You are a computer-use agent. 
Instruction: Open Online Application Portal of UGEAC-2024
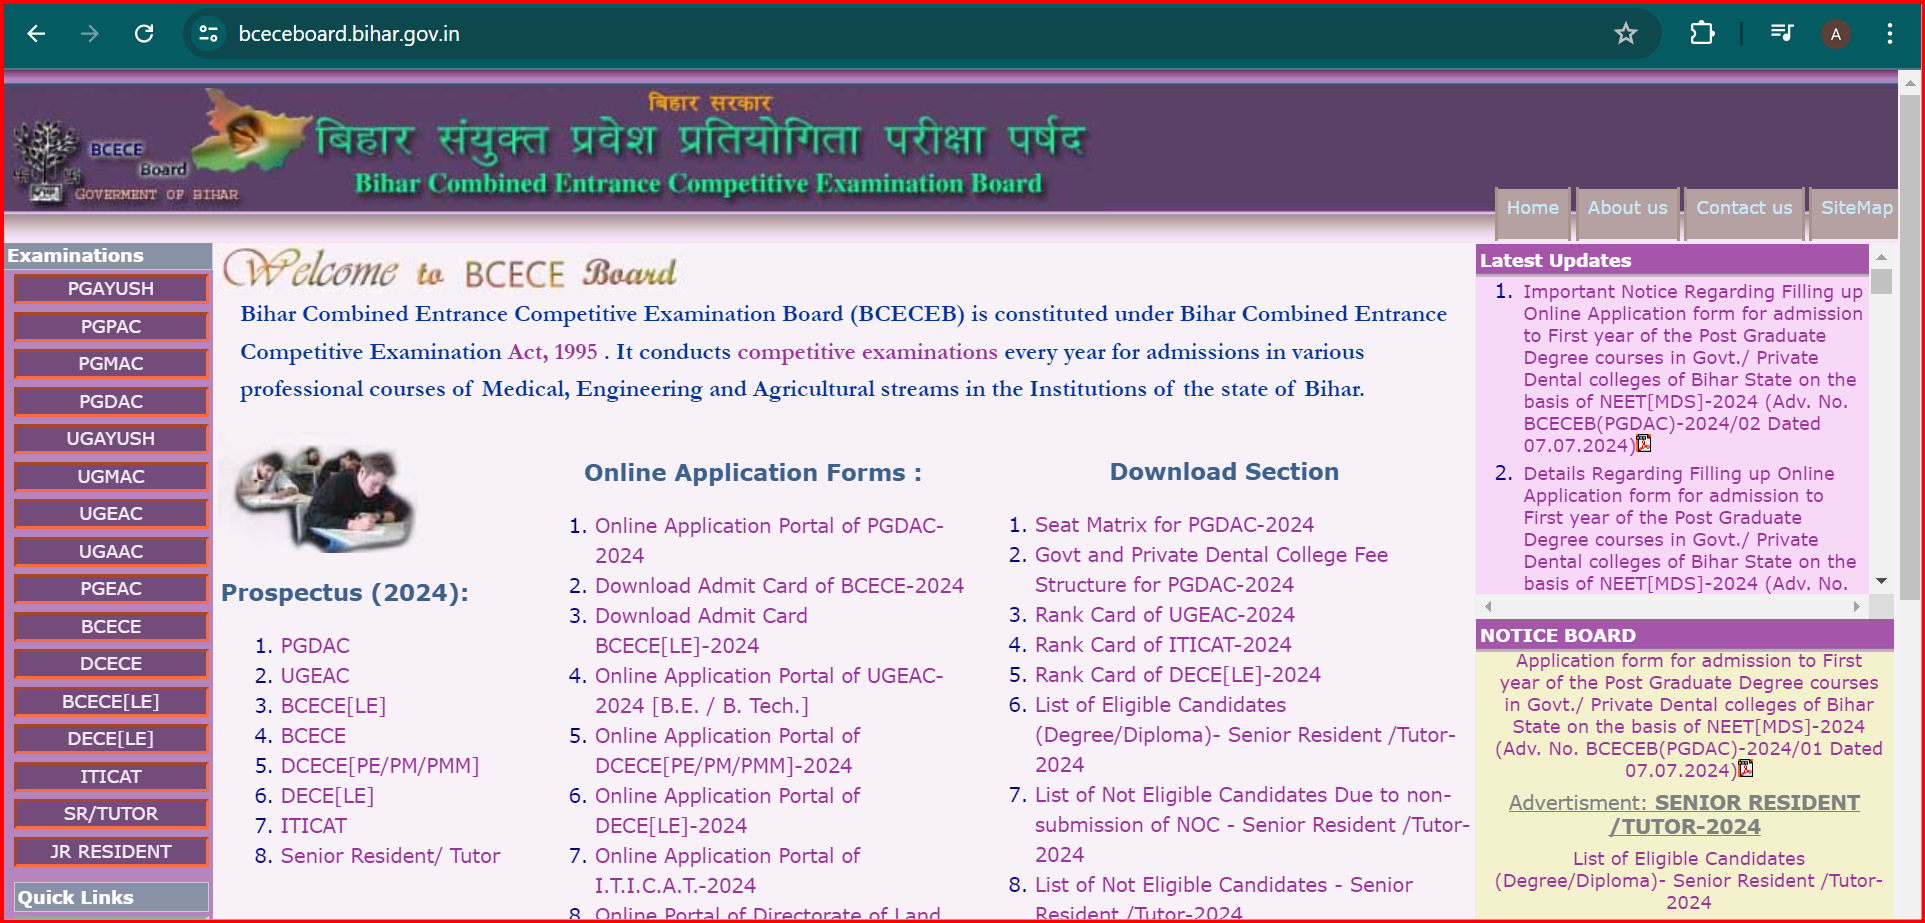point(769,691)
